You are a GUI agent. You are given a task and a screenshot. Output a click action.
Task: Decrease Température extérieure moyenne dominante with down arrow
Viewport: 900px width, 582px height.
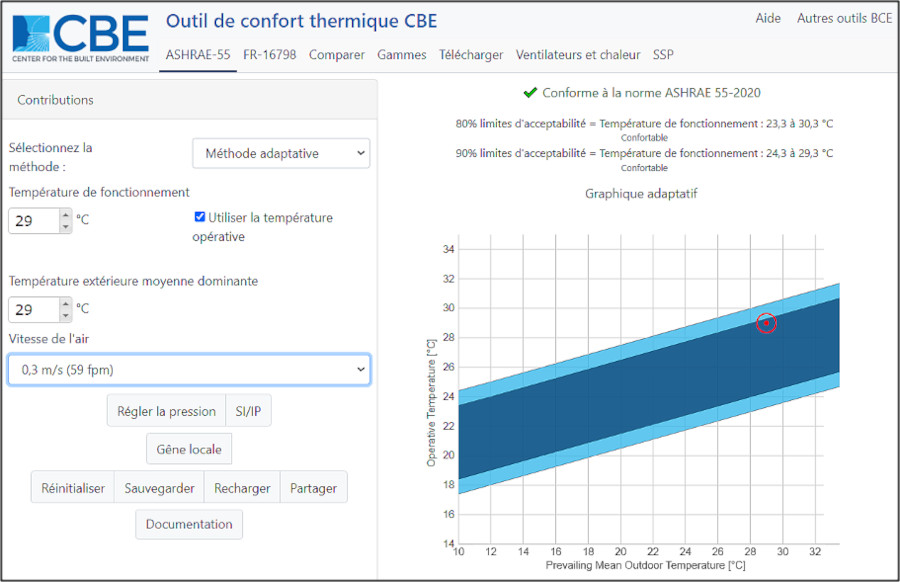pyautogui.click(x=65, y=316)
